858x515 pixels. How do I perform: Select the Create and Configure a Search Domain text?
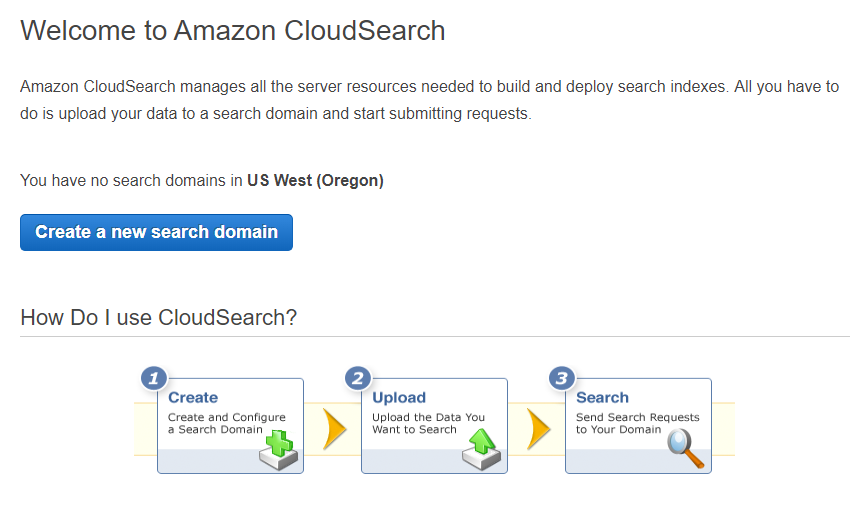[227, 424]
